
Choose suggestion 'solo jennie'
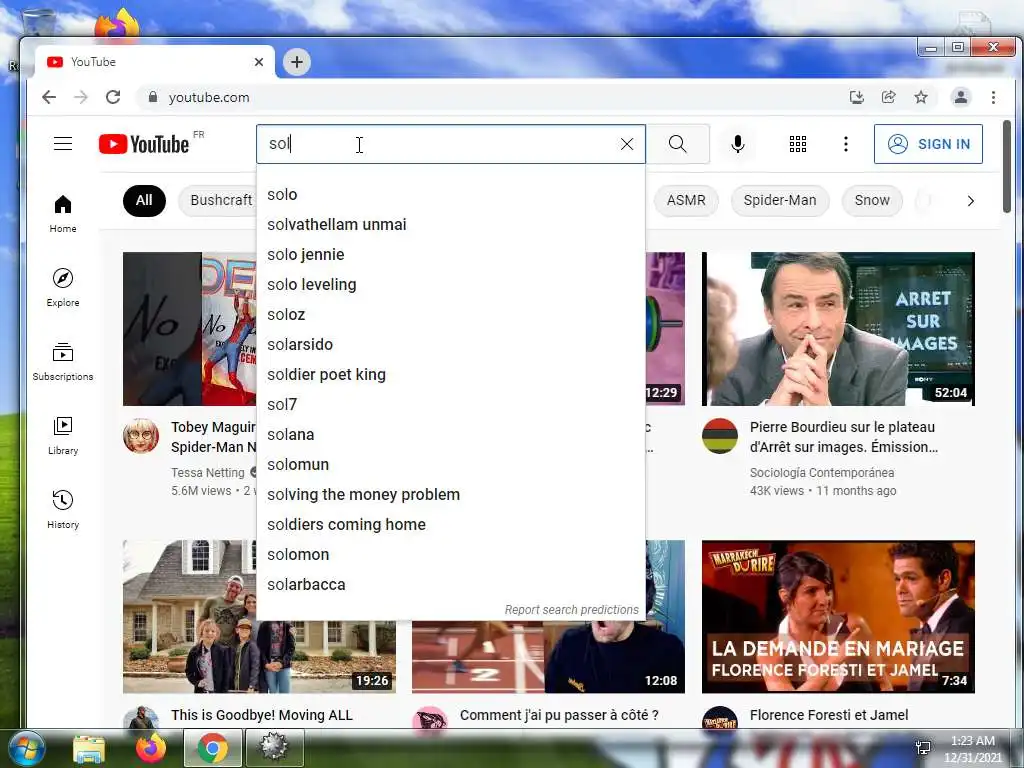click(x=451, y=255)
